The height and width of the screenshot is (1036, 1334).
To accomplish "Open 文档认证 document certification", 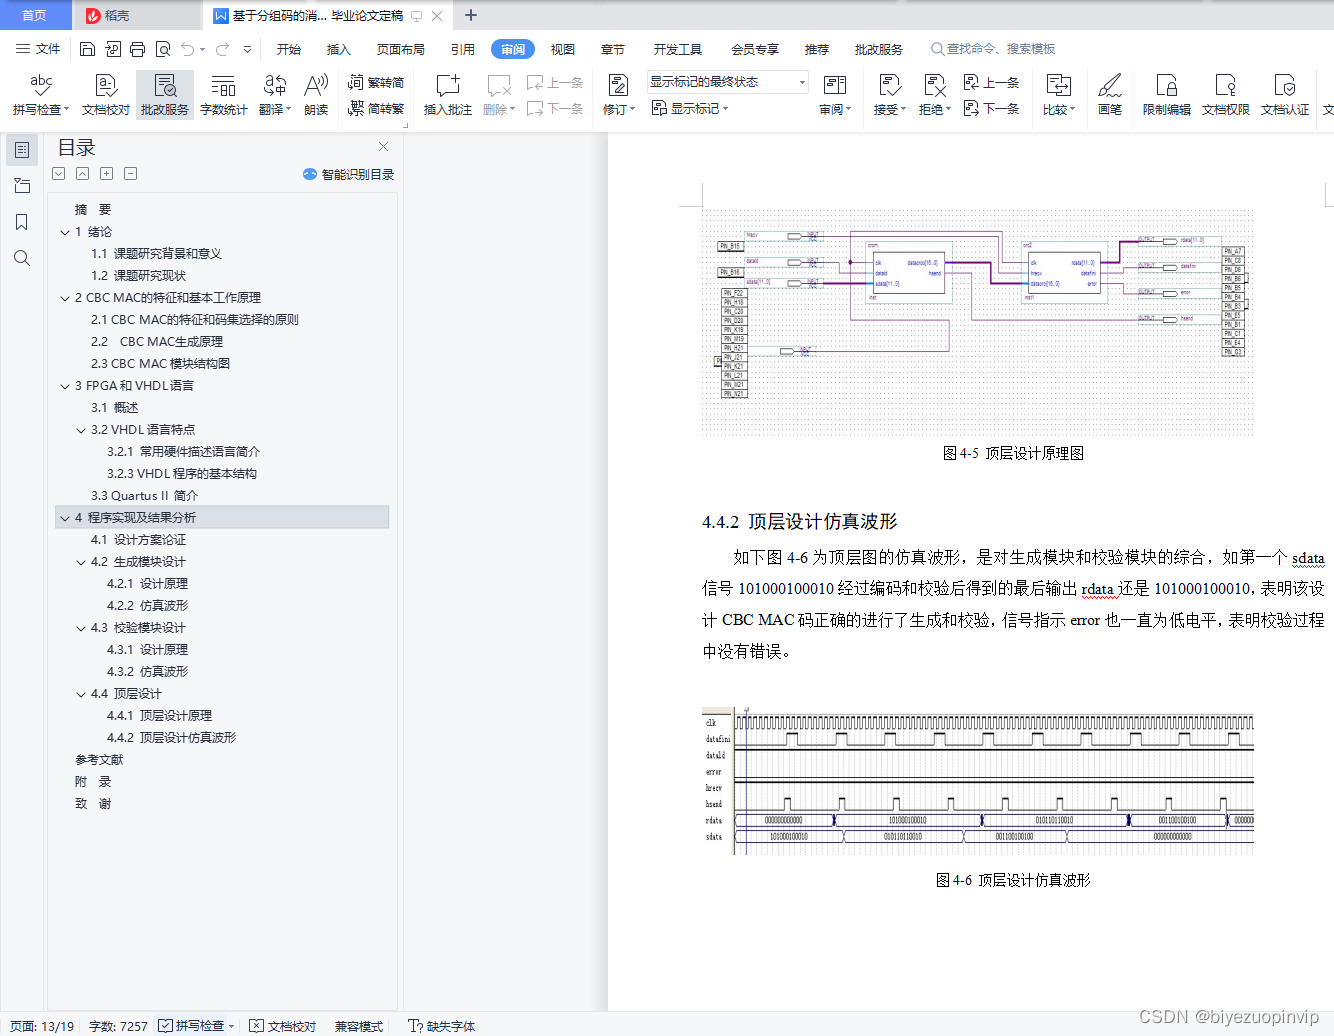I will [x=1285, y=95].
